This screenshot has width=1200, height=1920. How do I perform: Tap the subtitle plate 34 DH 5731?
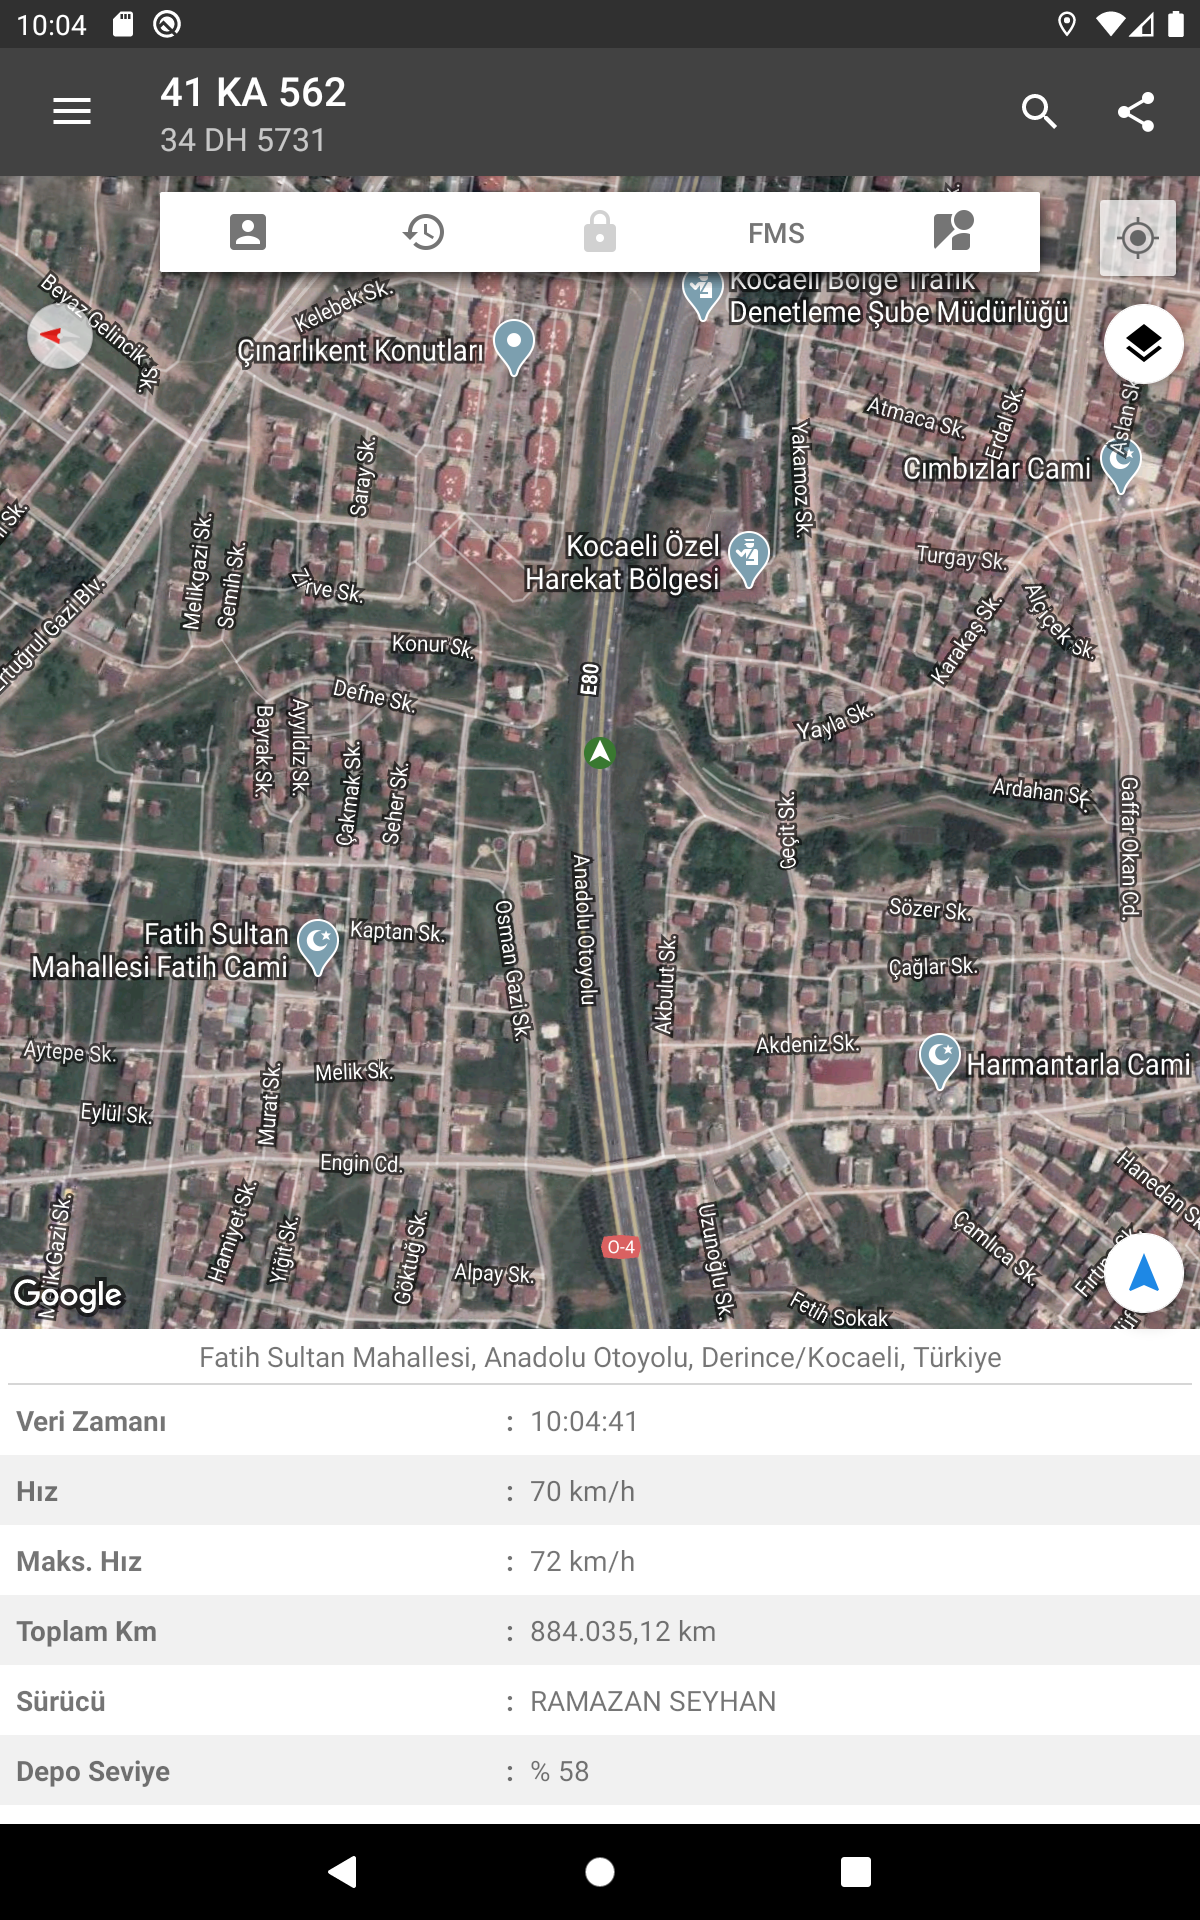tap(243, 140)
